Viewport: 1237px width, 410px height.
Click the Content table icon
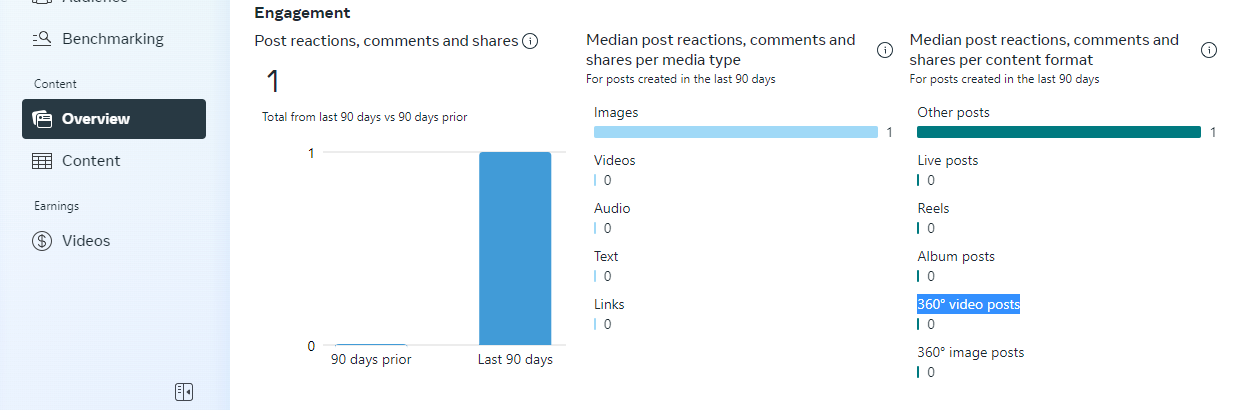click(x=42, y=161)
